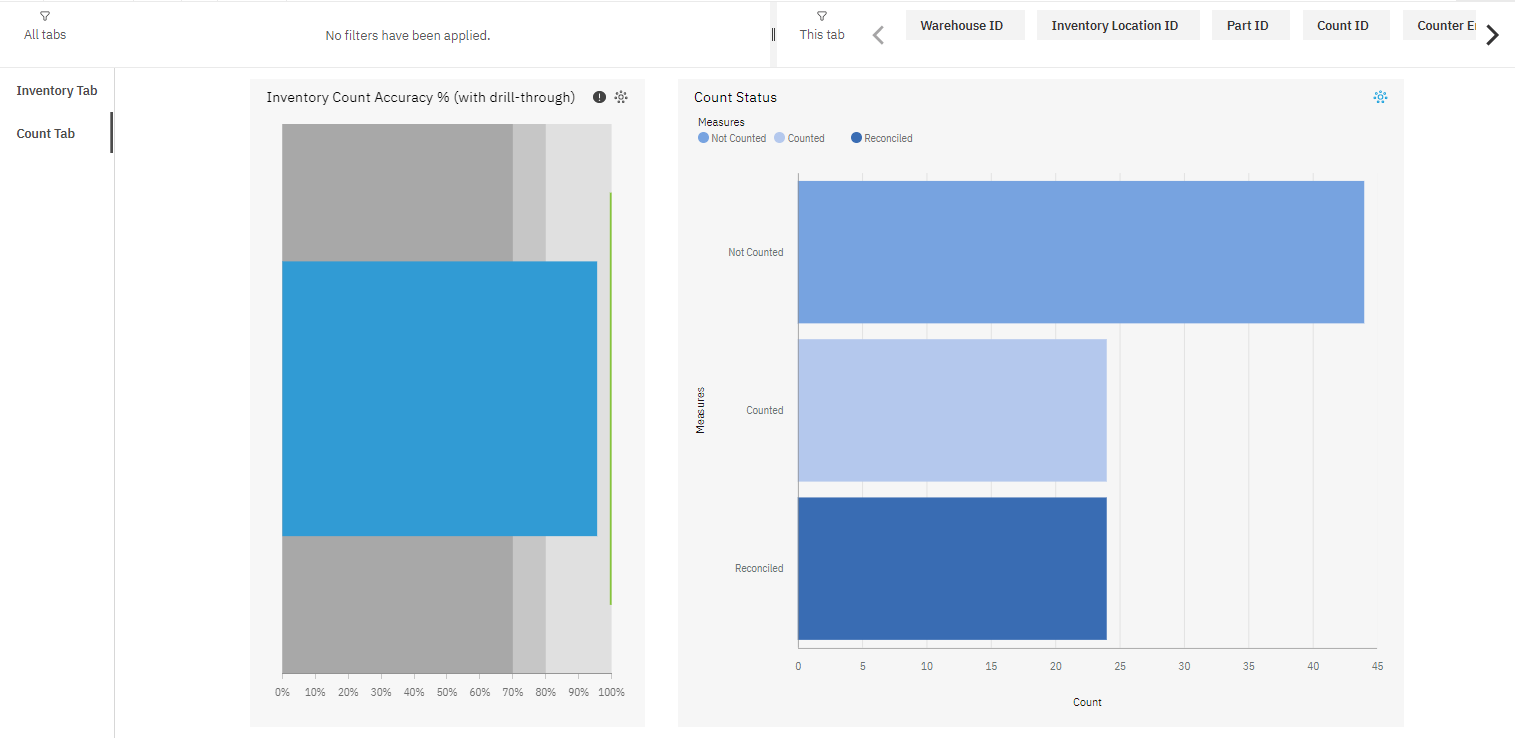1515x743 pixels.
Task: Open the Part ID filter dropdown
Action: [1250, 26]
